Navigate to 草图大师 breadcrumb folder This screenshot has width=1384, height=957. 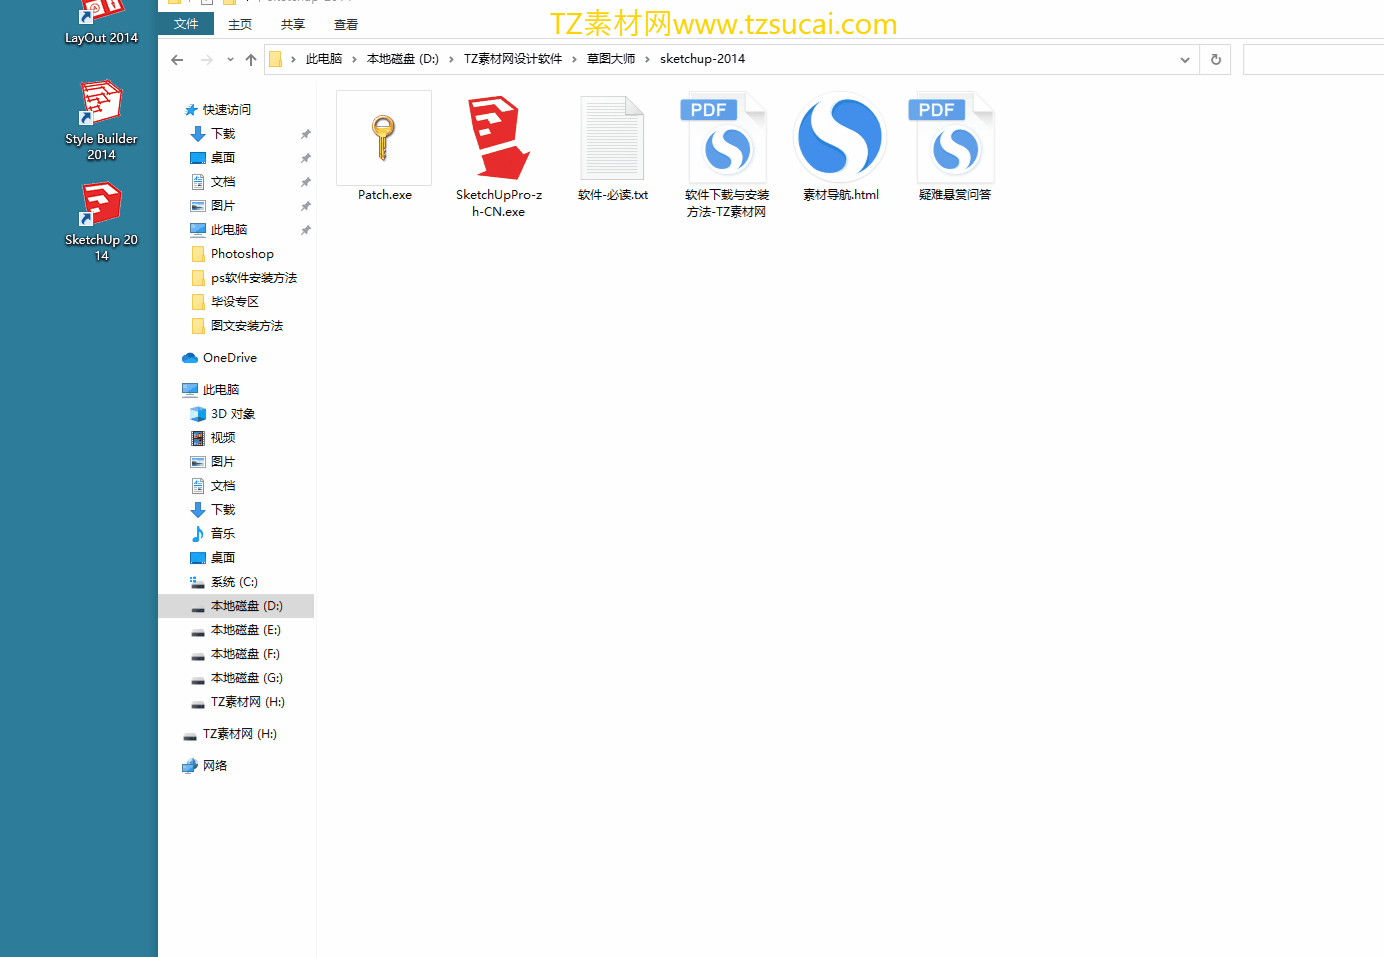point(611,59)
